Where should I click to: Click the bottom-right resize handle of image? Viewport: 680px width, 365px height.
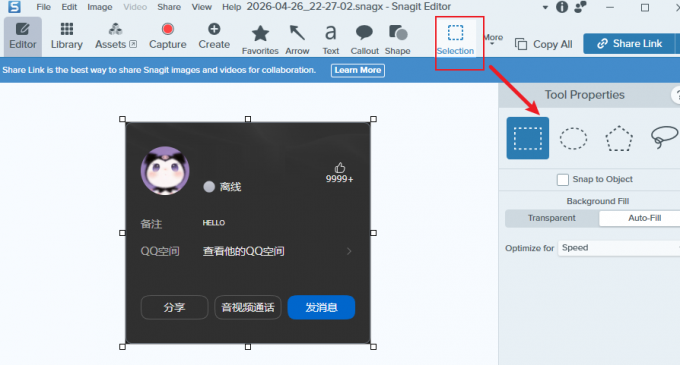point(373,347)
